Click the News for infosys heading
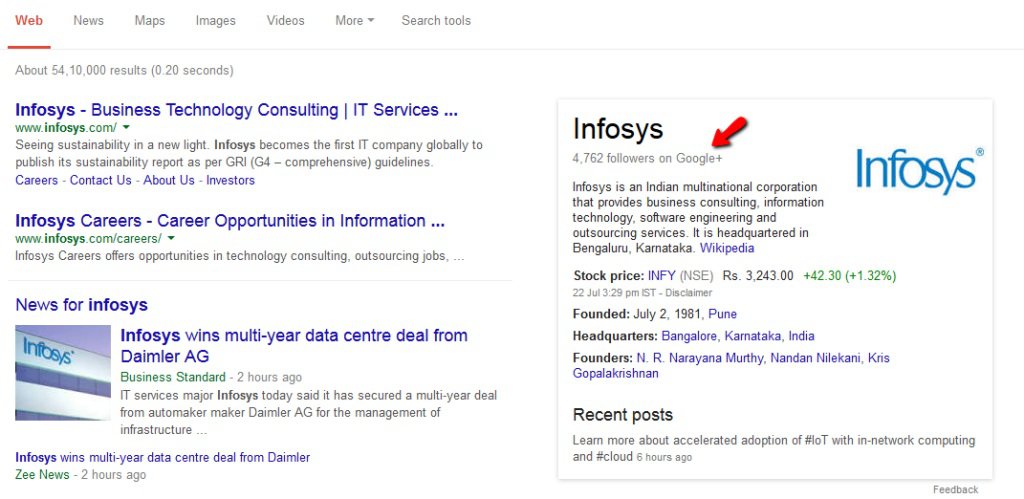The width and height of the screenshot is (1024, 499). (x=82, y=305)
